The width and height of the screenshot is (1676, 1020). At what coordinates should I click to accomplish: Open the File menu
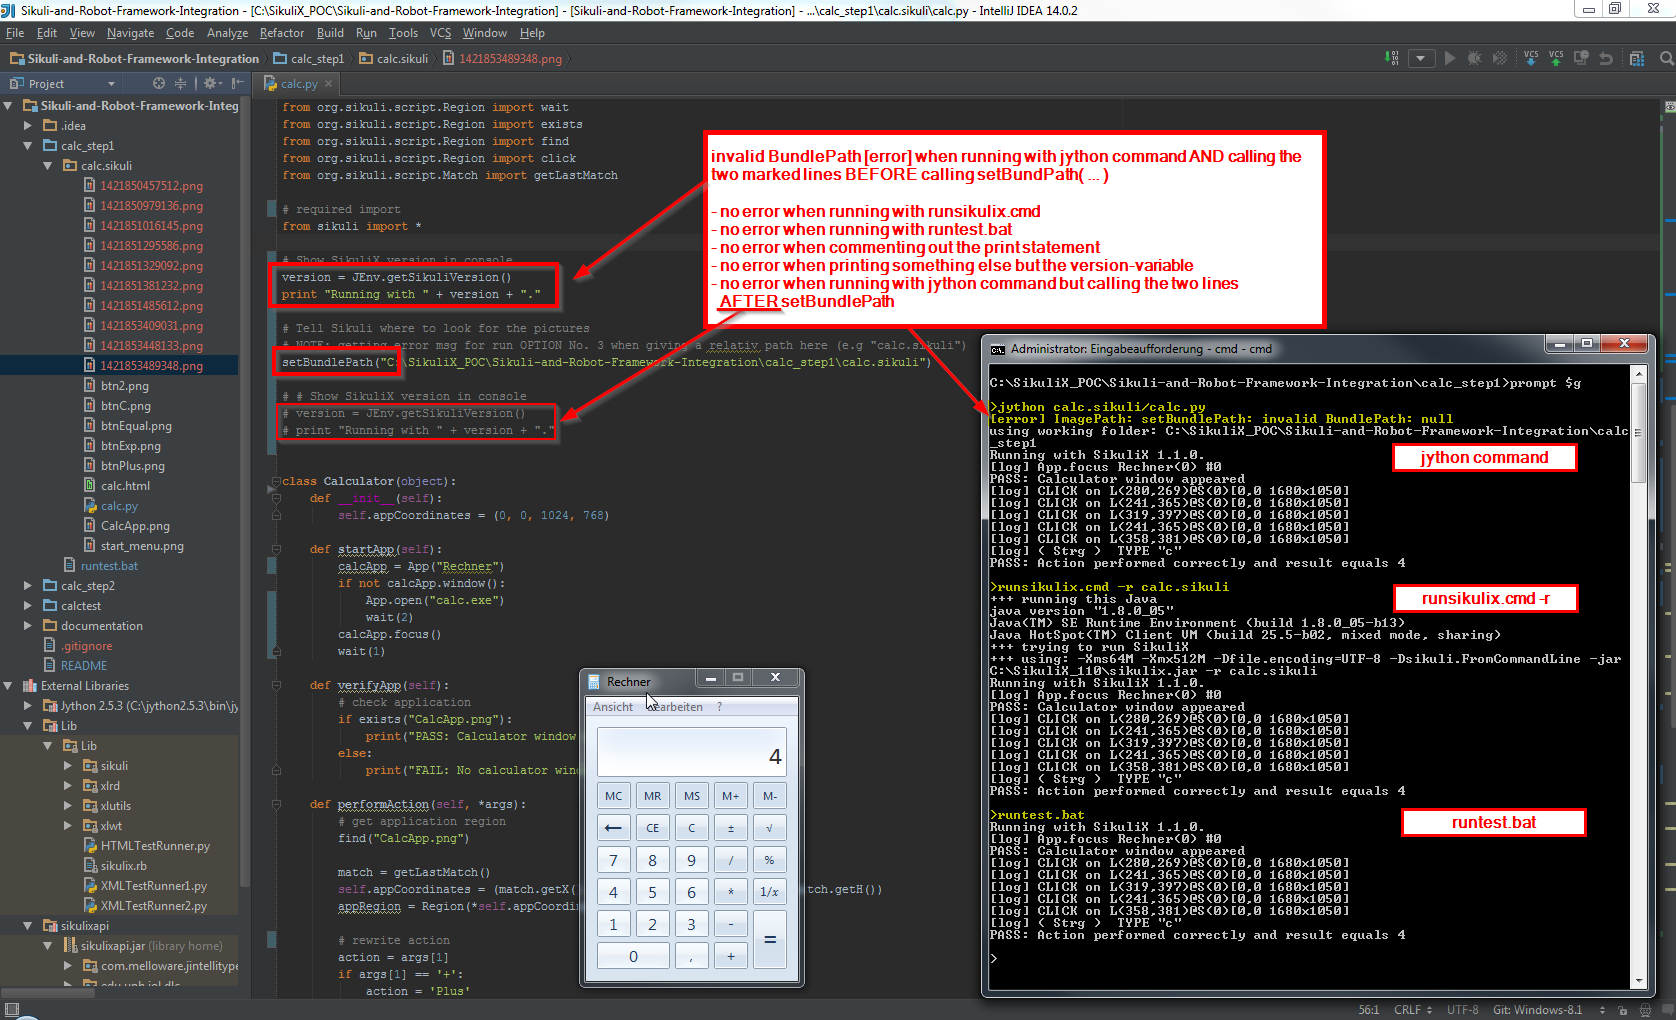tap(15, 33)
